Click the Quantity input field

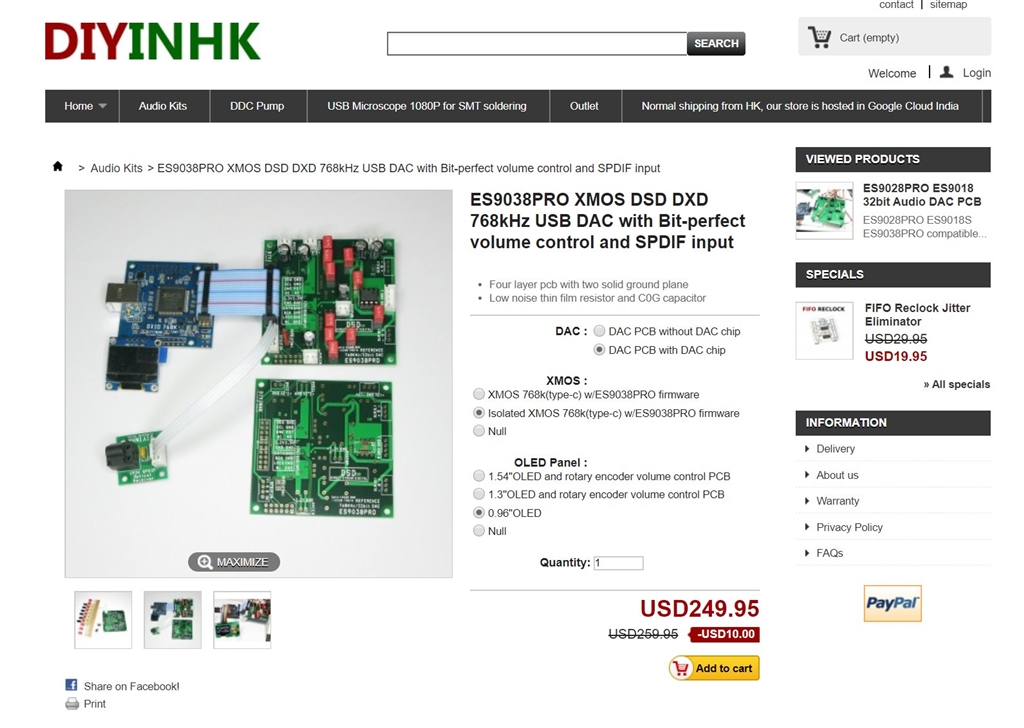coord(618,563)
